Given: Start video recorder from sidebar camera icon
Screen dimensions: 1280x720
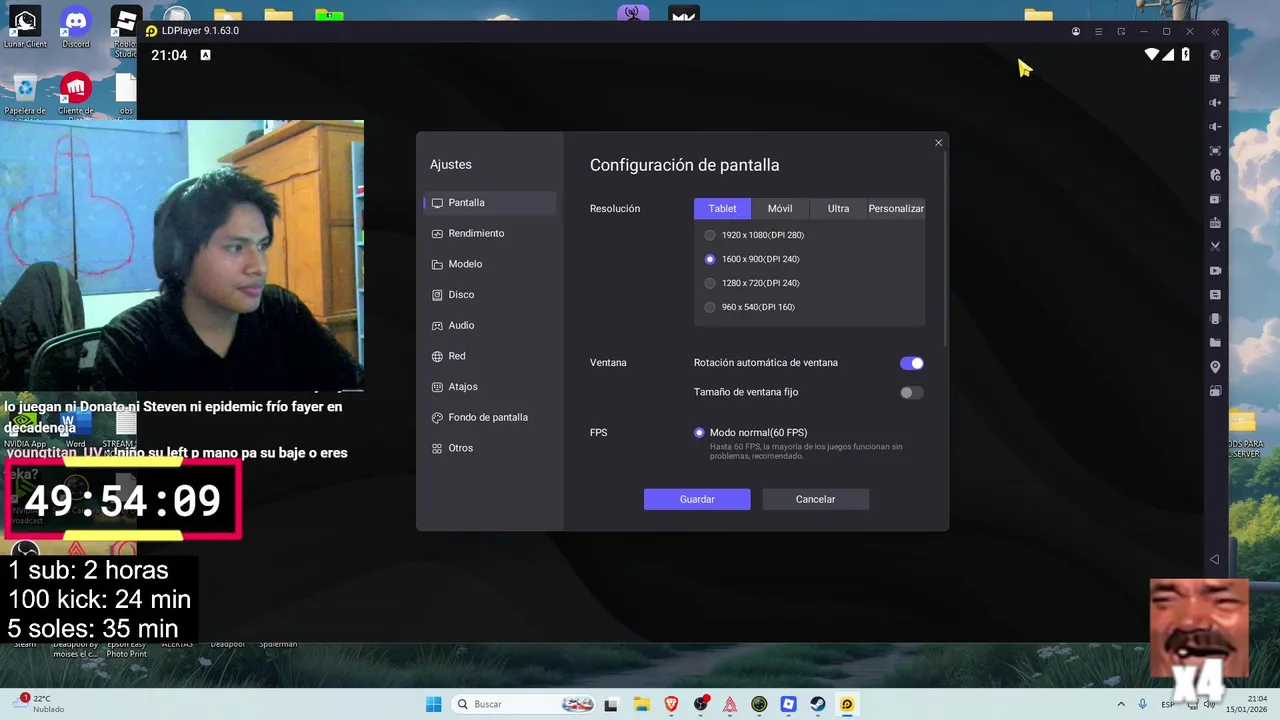Looking at the screenshot, I should (x=1215, y=271).
